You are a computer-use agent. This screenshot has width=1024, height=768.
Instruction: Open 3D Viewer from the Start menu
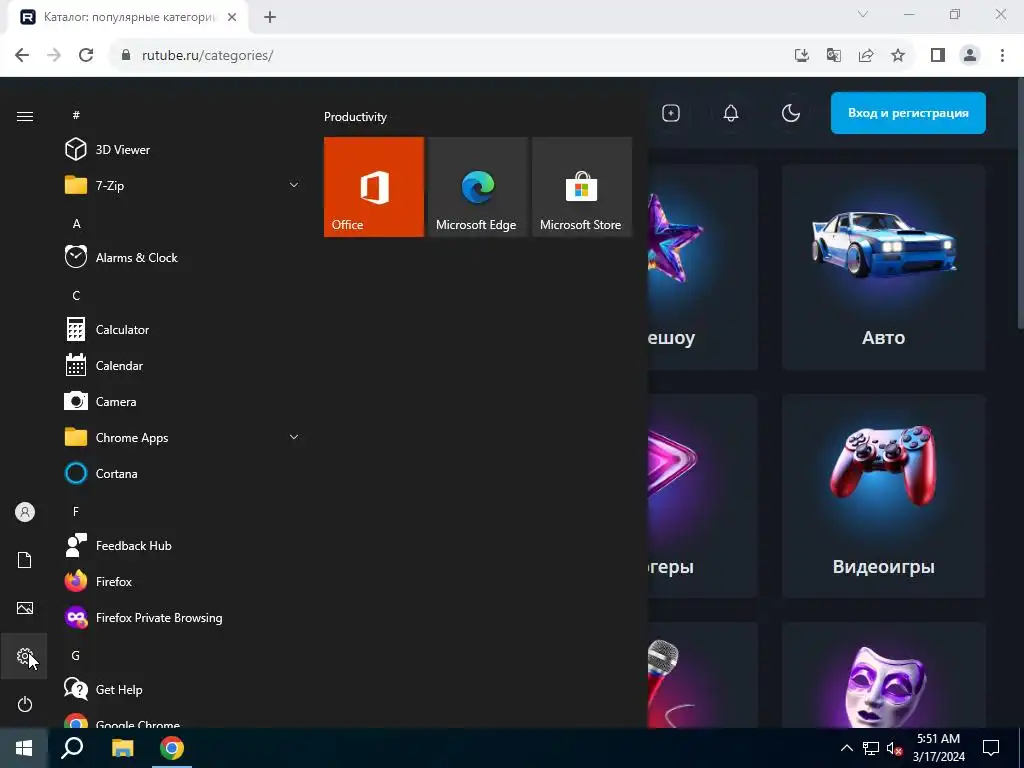coord(183,150)
